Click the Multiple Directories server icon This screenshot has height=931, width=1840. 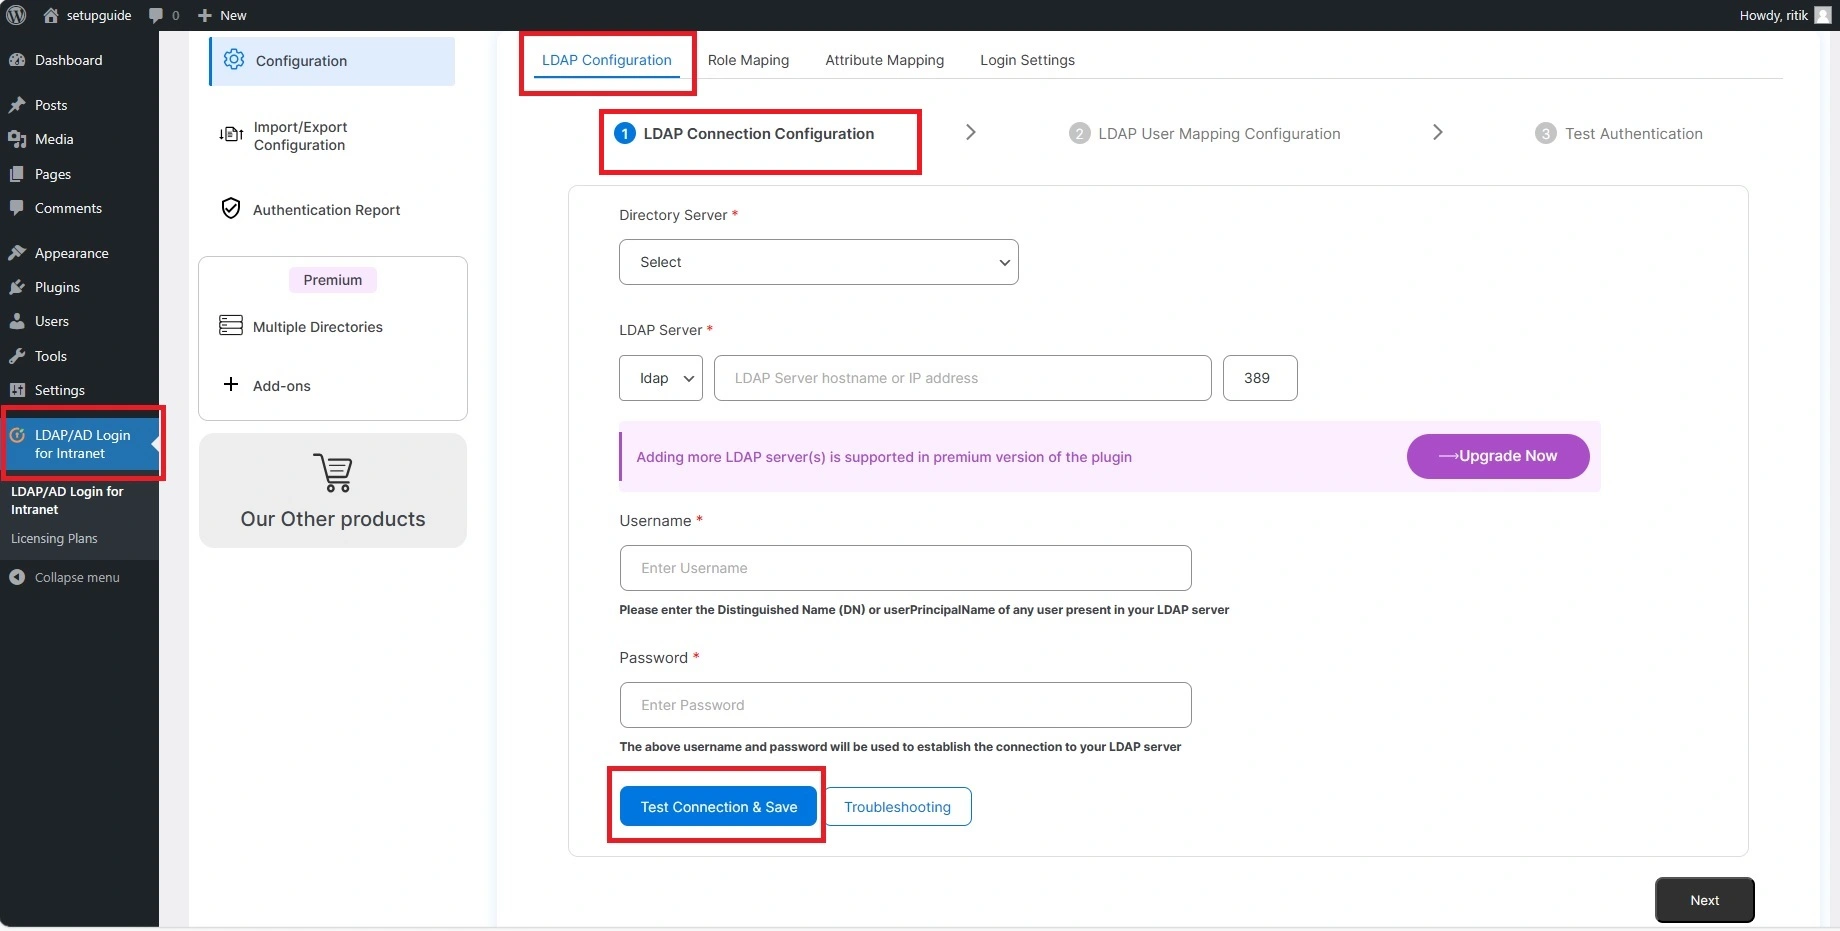(231, 326)
